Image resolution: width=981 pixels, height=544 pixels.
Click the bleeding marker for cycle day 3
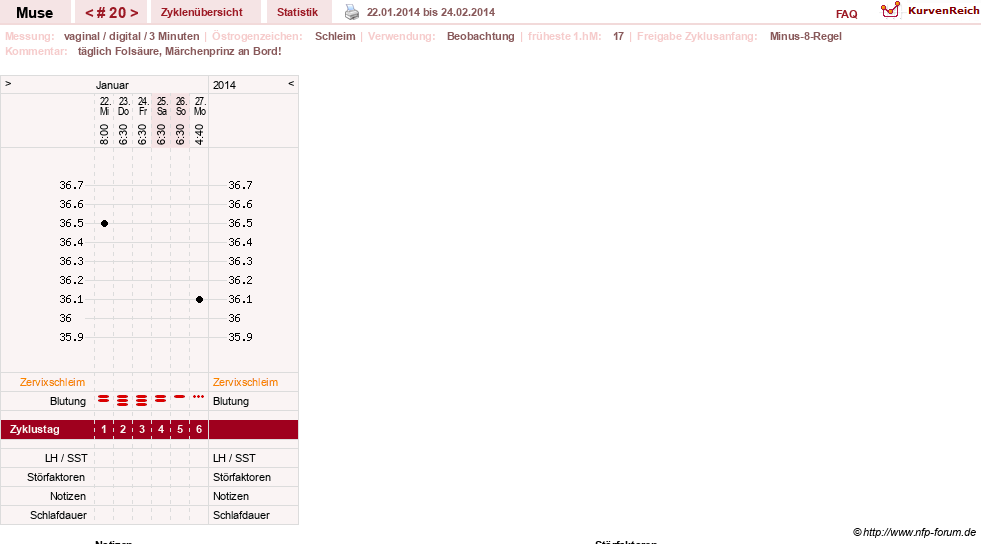pyautogui.click(x=142, y=401)
